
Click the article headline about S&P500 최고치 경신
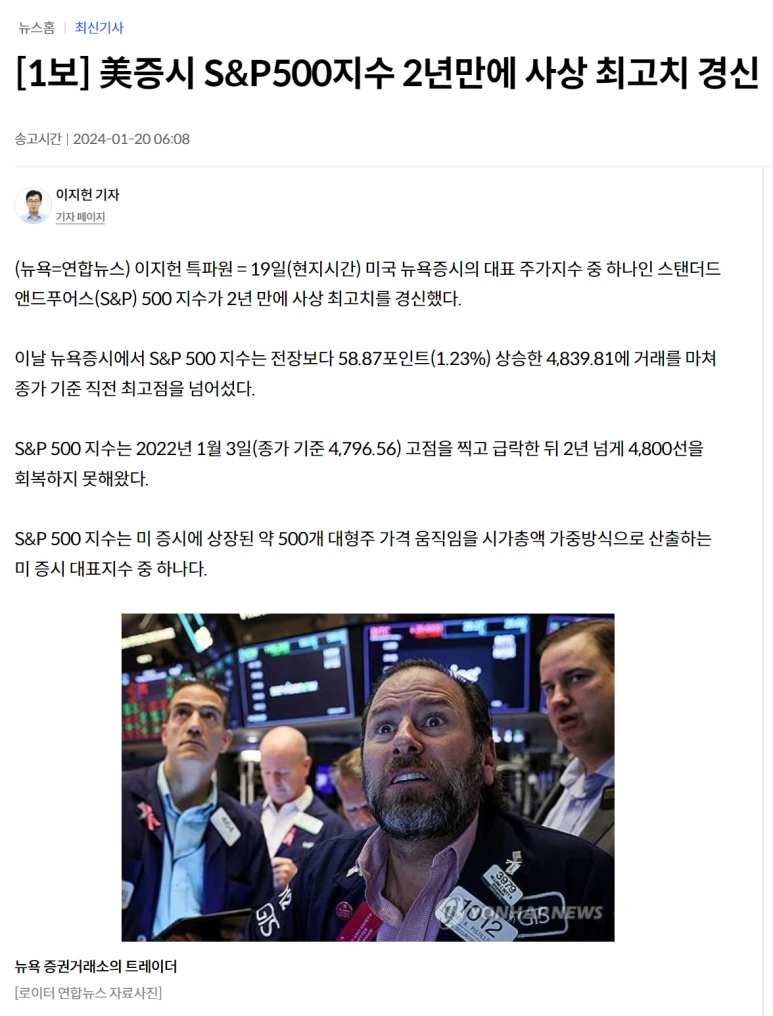coord(386,73)
